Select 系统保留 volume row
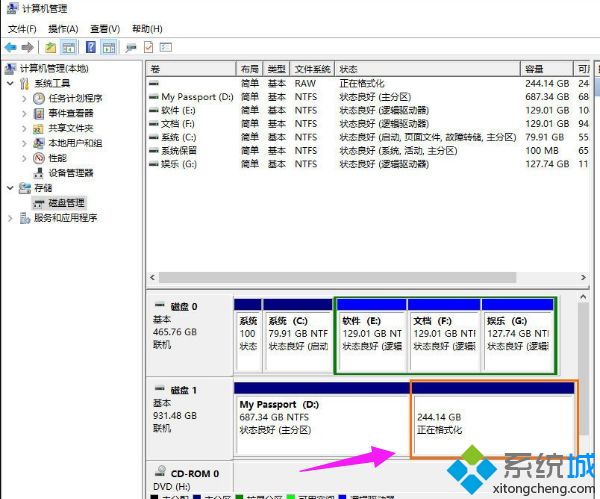 [369, 150]
